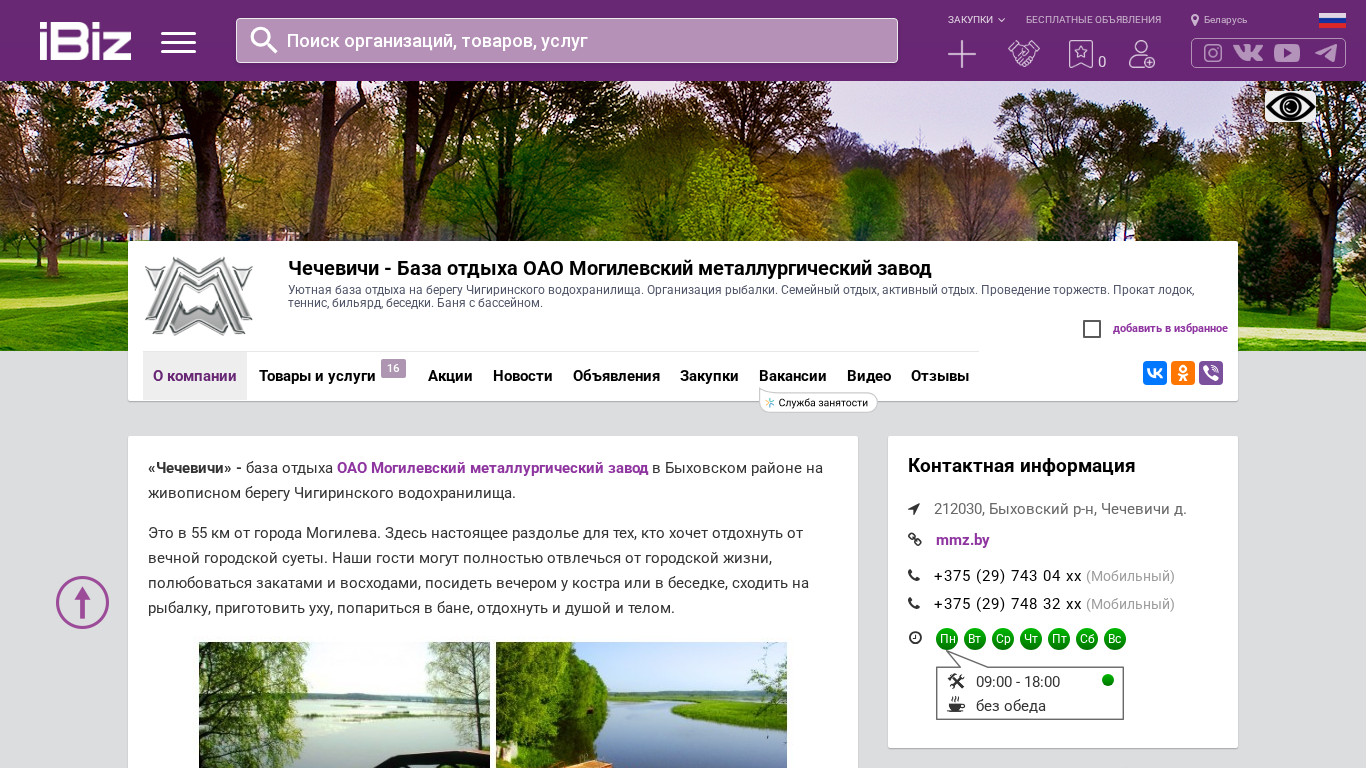Open the Товары и услуги tab

tap(317, 376)
